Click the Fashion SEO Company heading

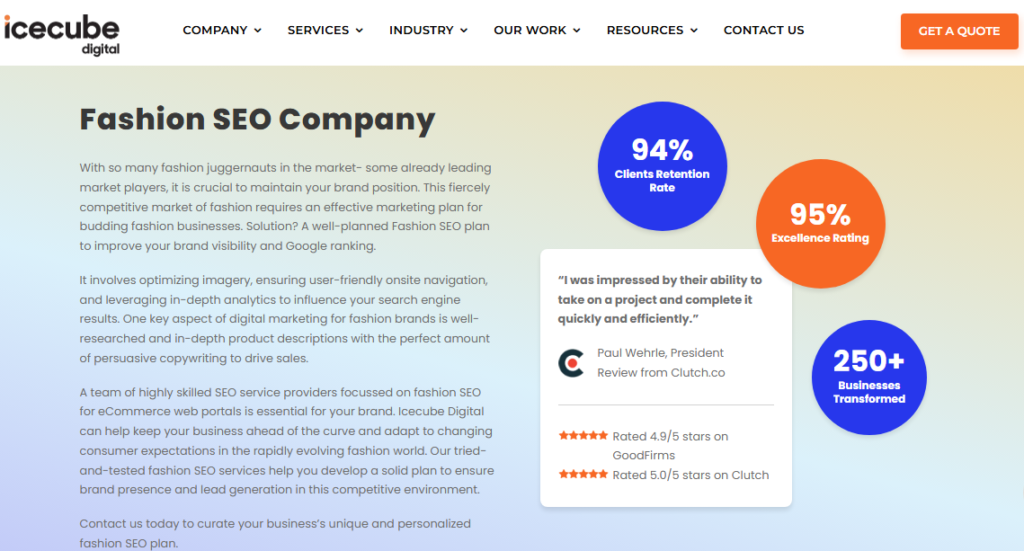point(257,120)
